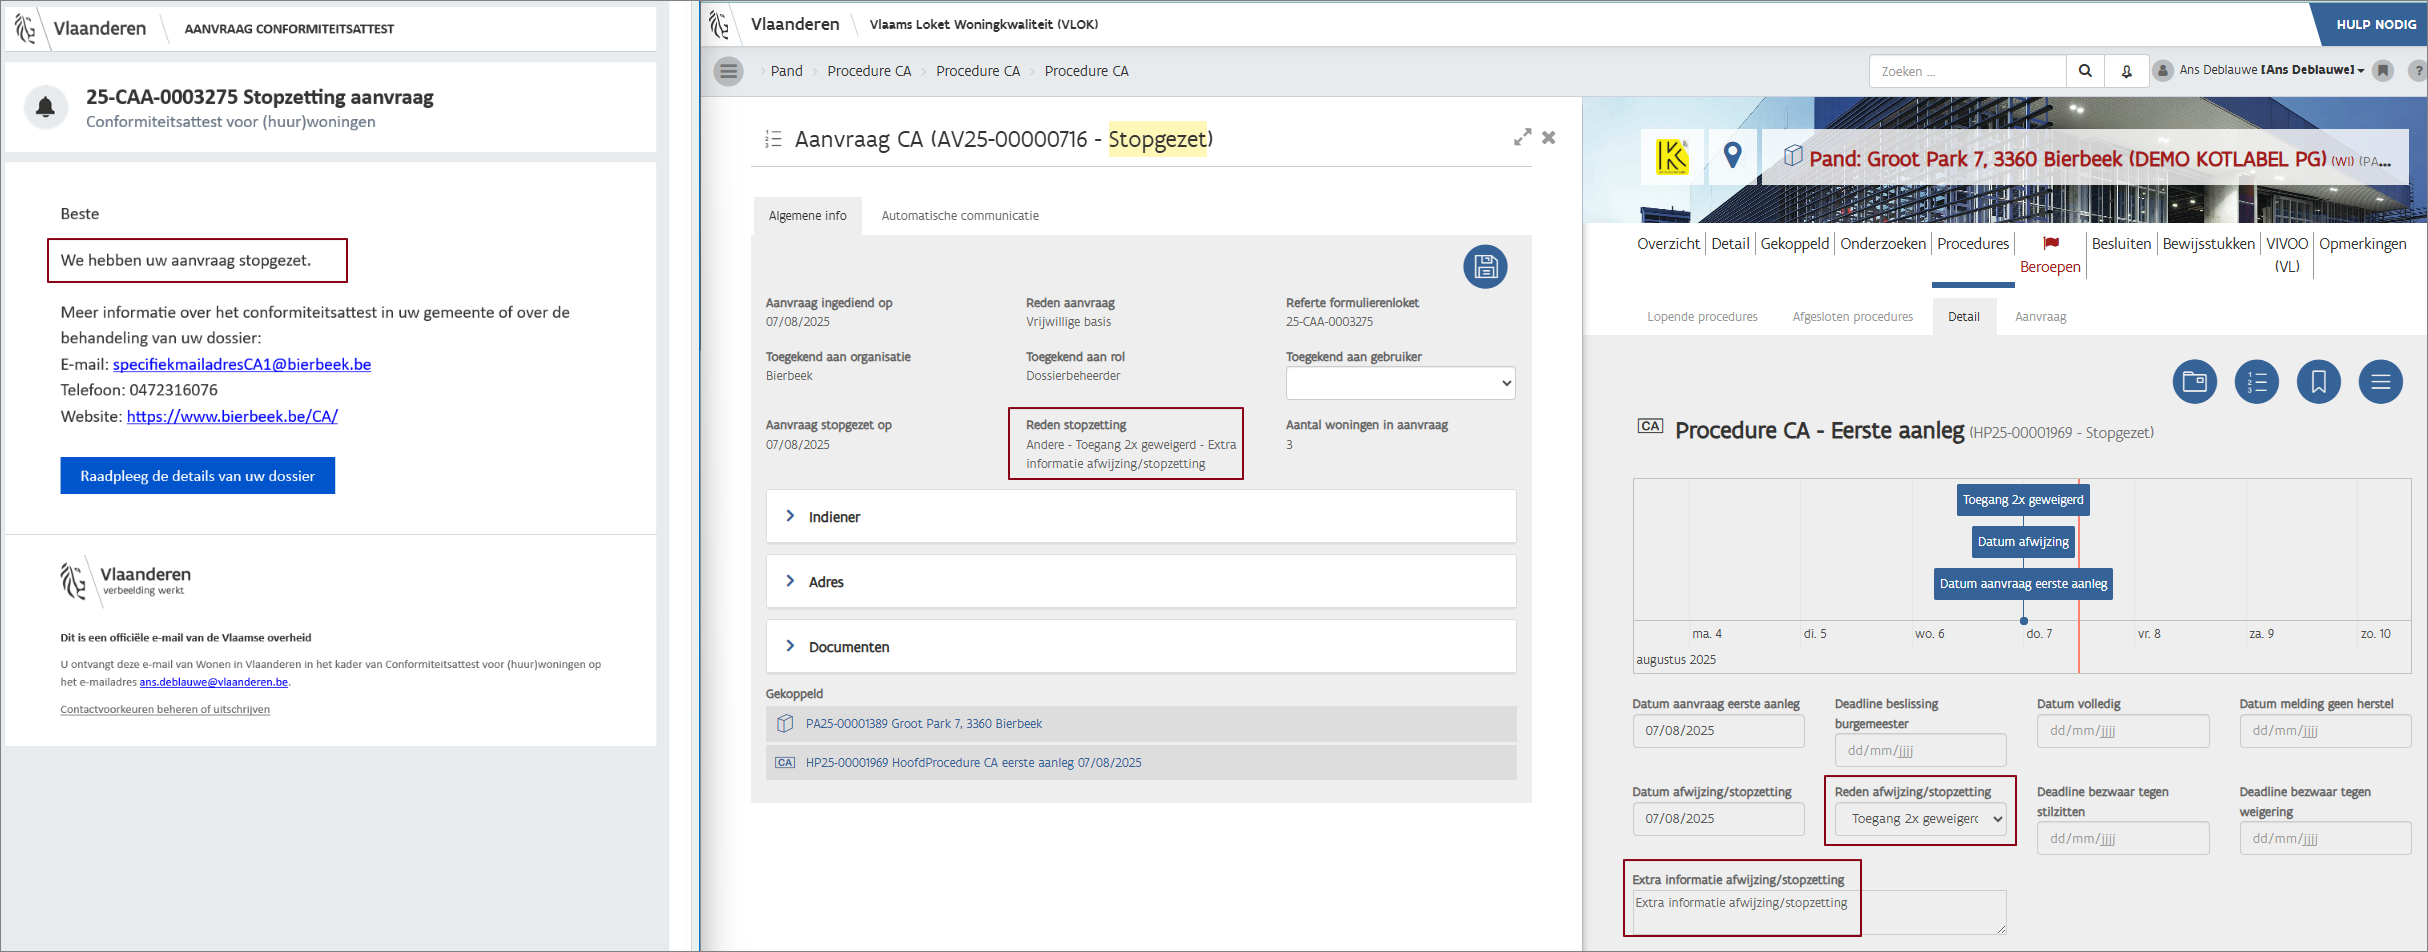Viewport: 2428px width, 952px height.
Task: Click the round bookmark icon button
Action: tap(2318, 382)
